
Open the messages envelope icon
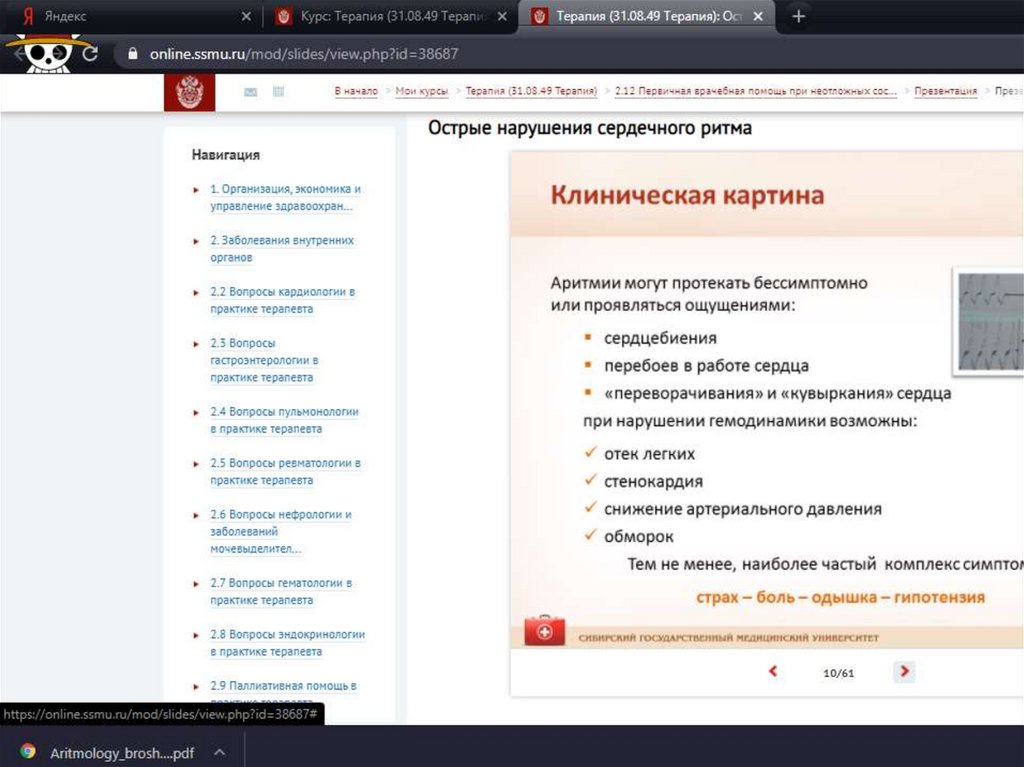pos(250,92)
